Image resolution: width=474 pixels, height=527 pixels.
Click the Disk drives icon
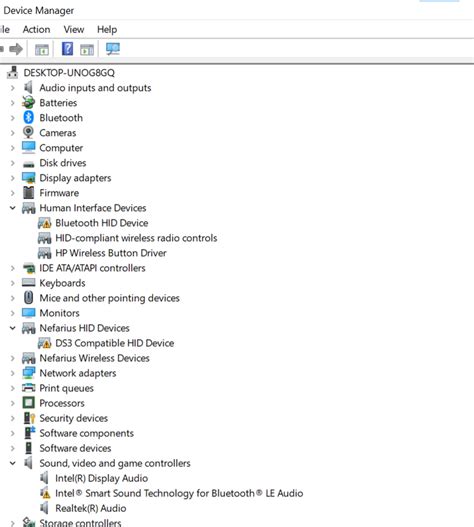[28, 164]
